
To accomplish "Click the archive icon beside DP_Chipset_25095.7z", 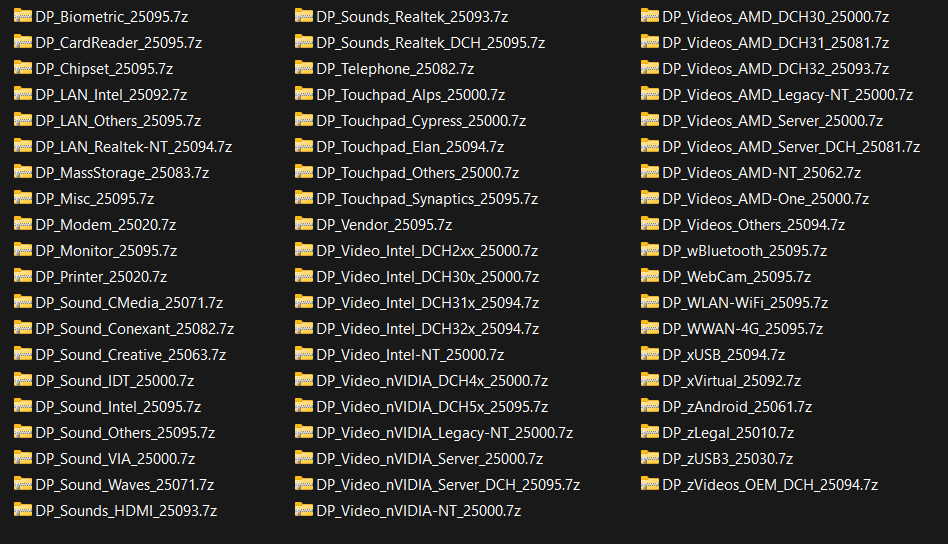I will point(22,68).
